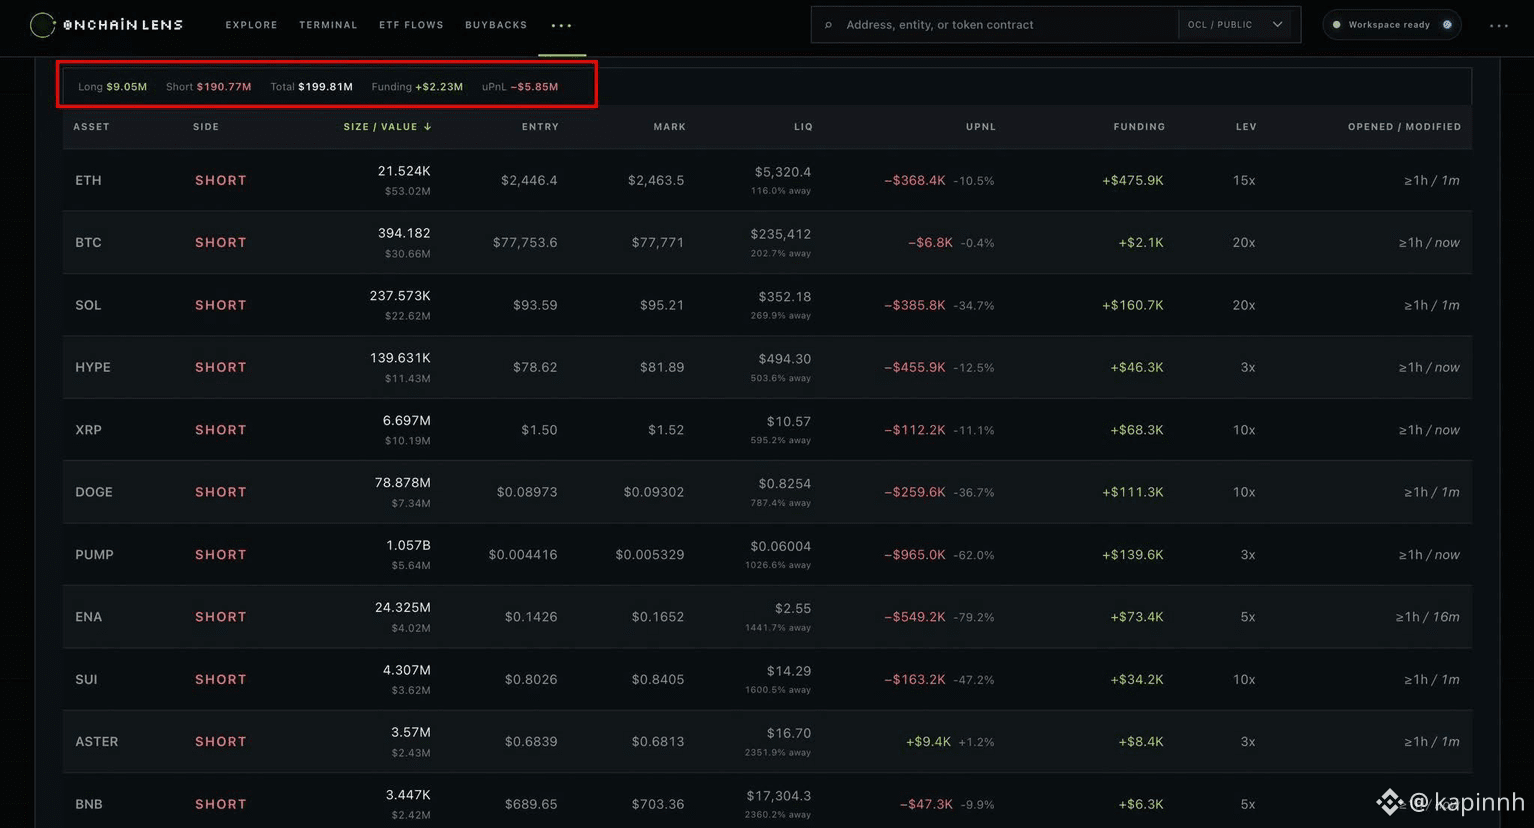This screenshot has height=828, width=1534.
Task: Click SOL mark price $95.21
Action: point(662,306)
